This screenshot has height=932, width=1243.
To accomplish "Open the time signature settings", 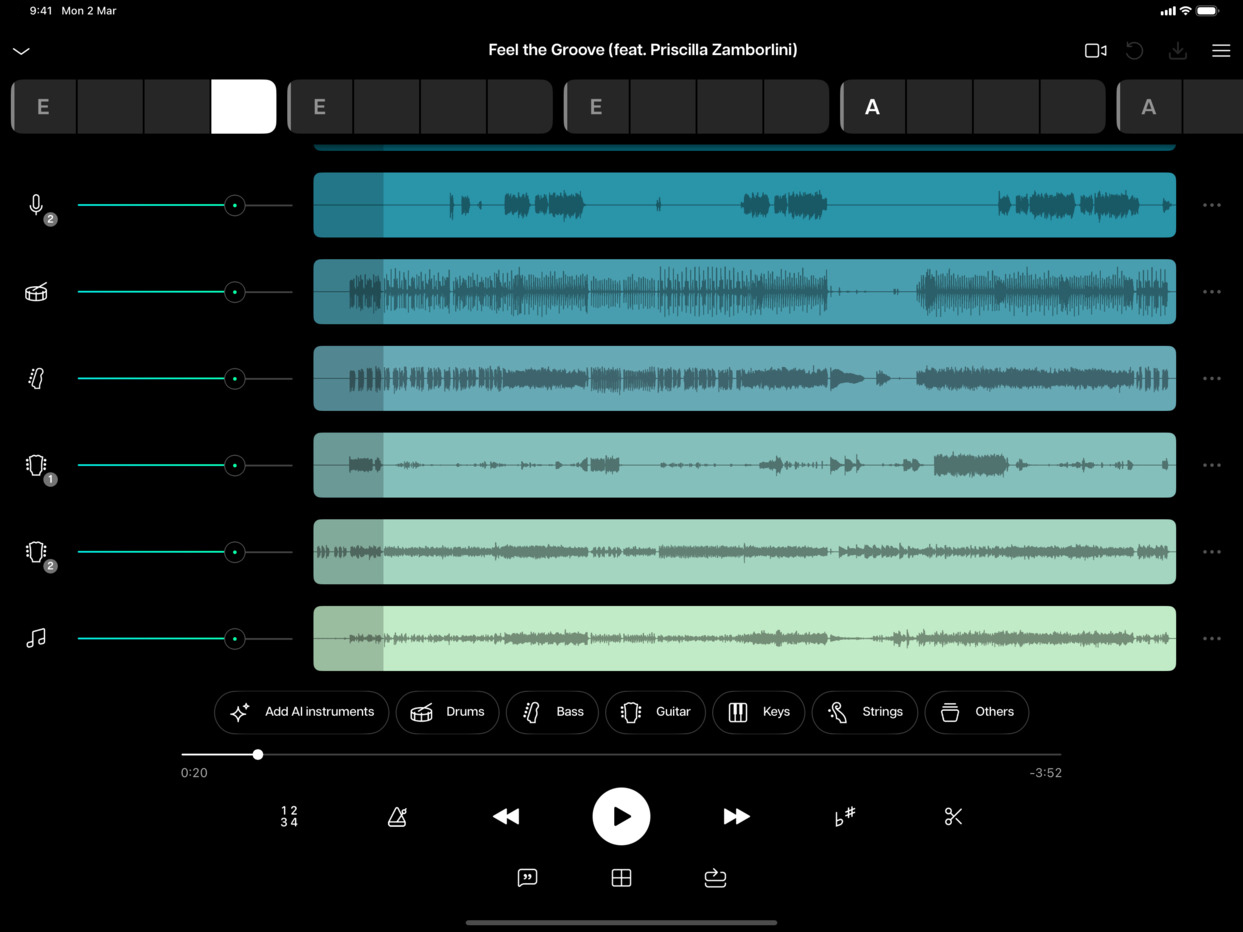I will pyautogui.click(x=288, y=816).
